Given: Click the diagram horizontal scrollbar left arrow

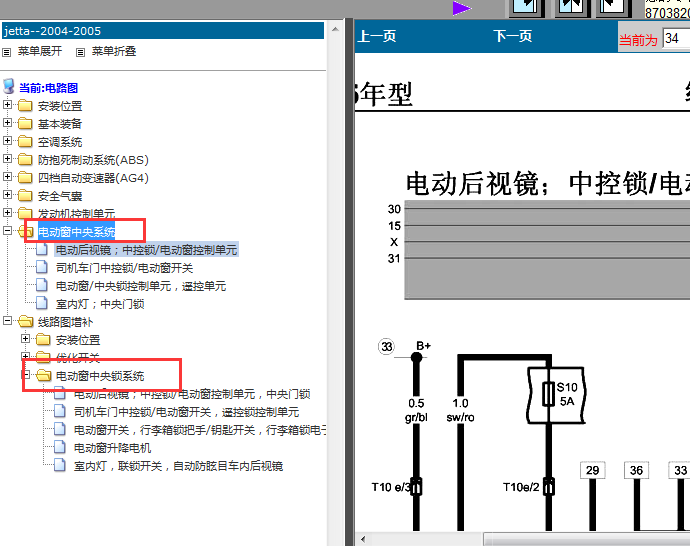Looking at the screenshot, I should coord(363,539).
